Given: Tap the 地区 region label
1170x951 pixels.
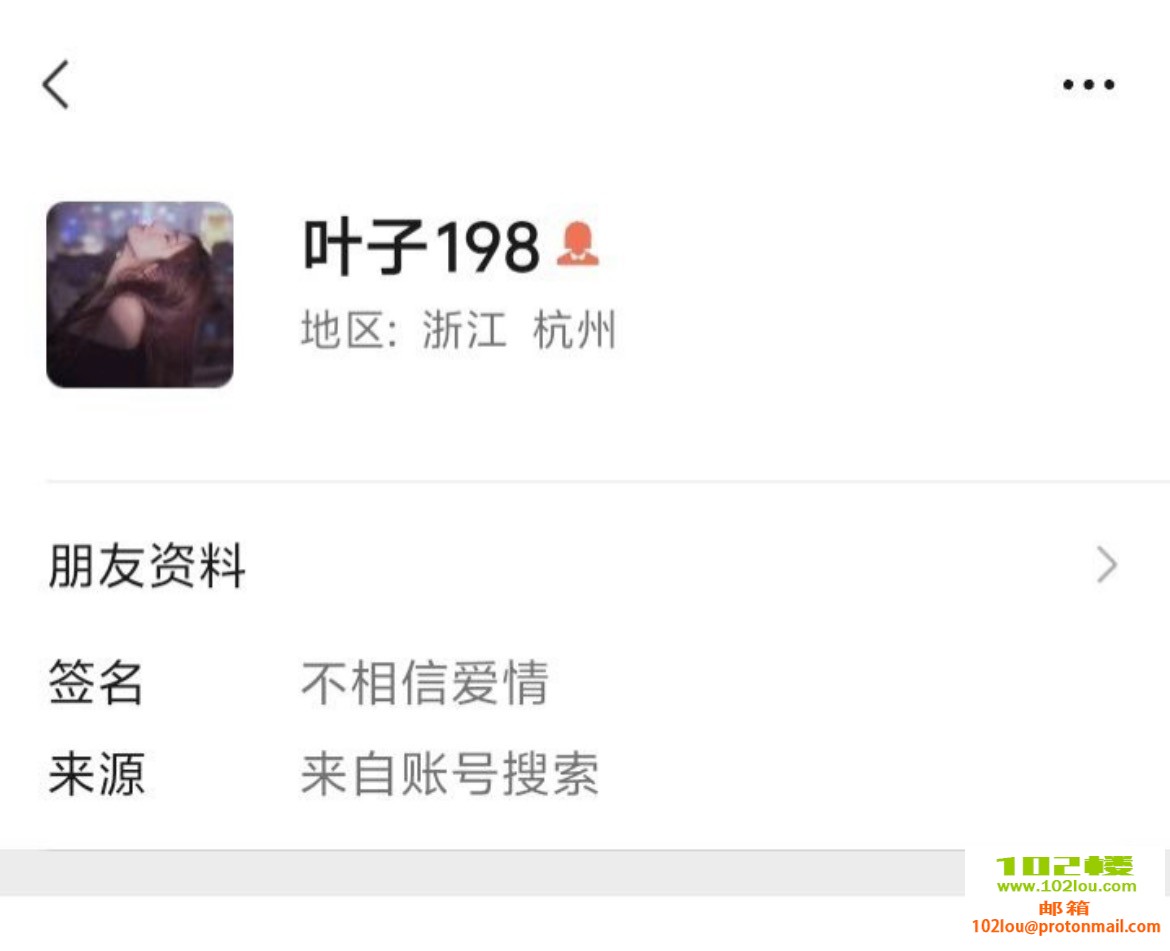Looking at the screenshot, I should pos(349,330).
